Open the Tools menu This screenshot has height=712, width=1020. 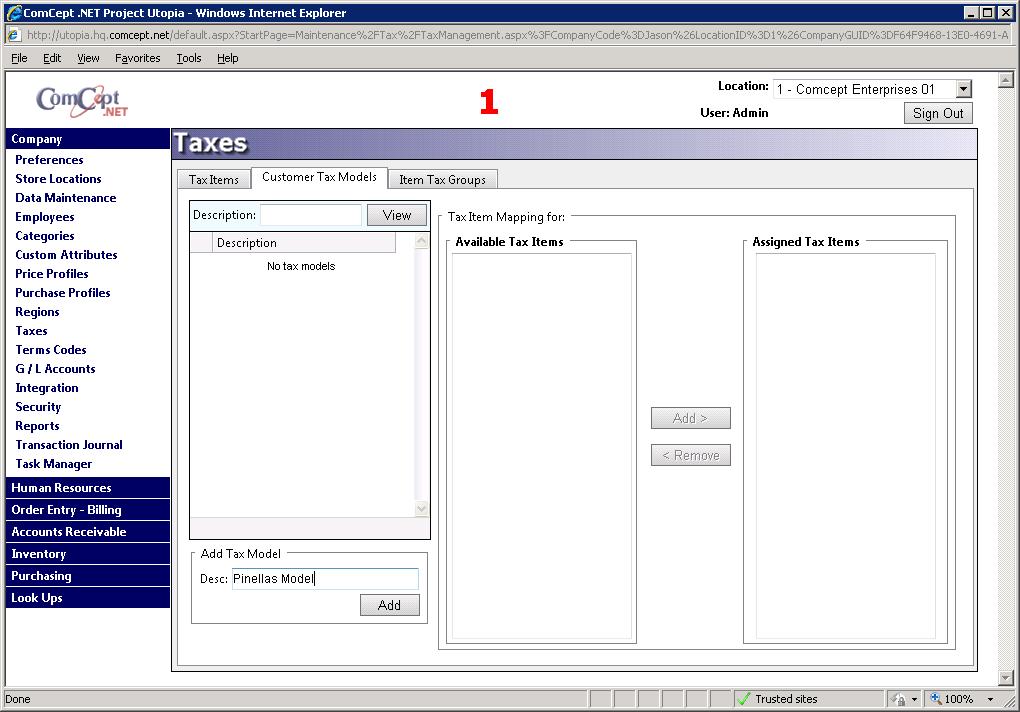(189, 58)
